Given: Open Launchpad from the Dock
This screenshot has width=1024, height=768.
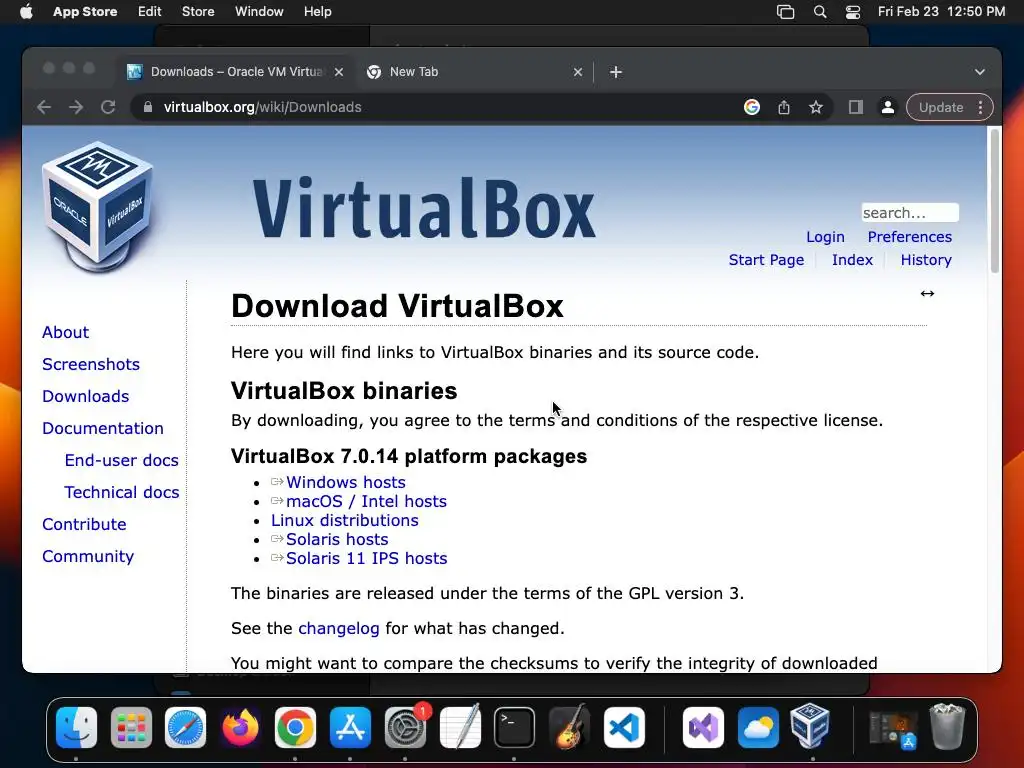Looking at the screenshot, I should pos(131,727).
